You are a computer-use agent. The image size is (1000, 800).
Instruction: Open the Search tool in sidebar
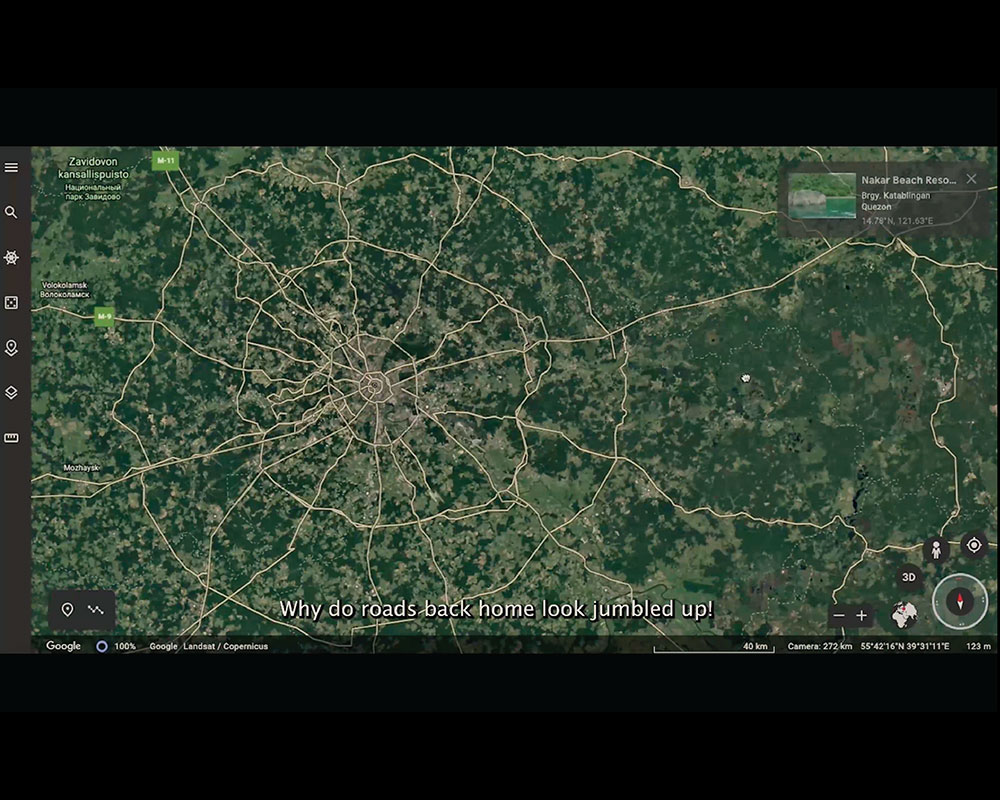[x=11, y=212]
